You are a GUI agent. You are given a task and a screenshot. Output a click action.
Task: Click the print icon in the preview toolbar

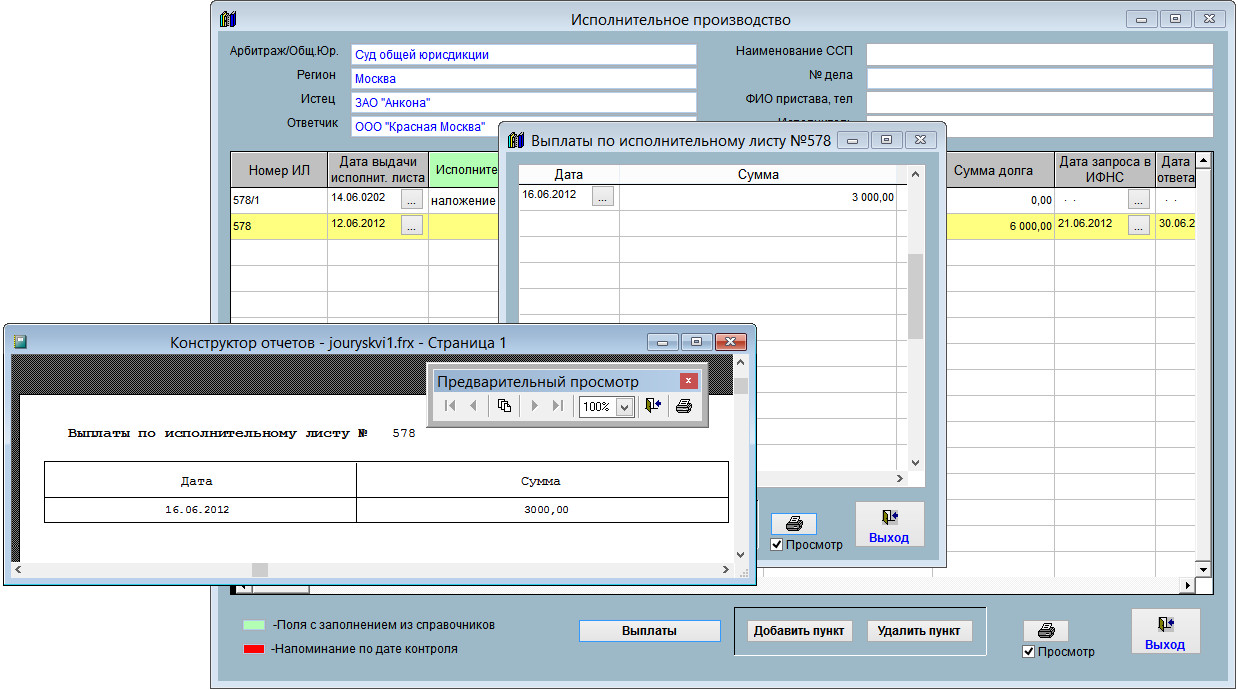684,406
